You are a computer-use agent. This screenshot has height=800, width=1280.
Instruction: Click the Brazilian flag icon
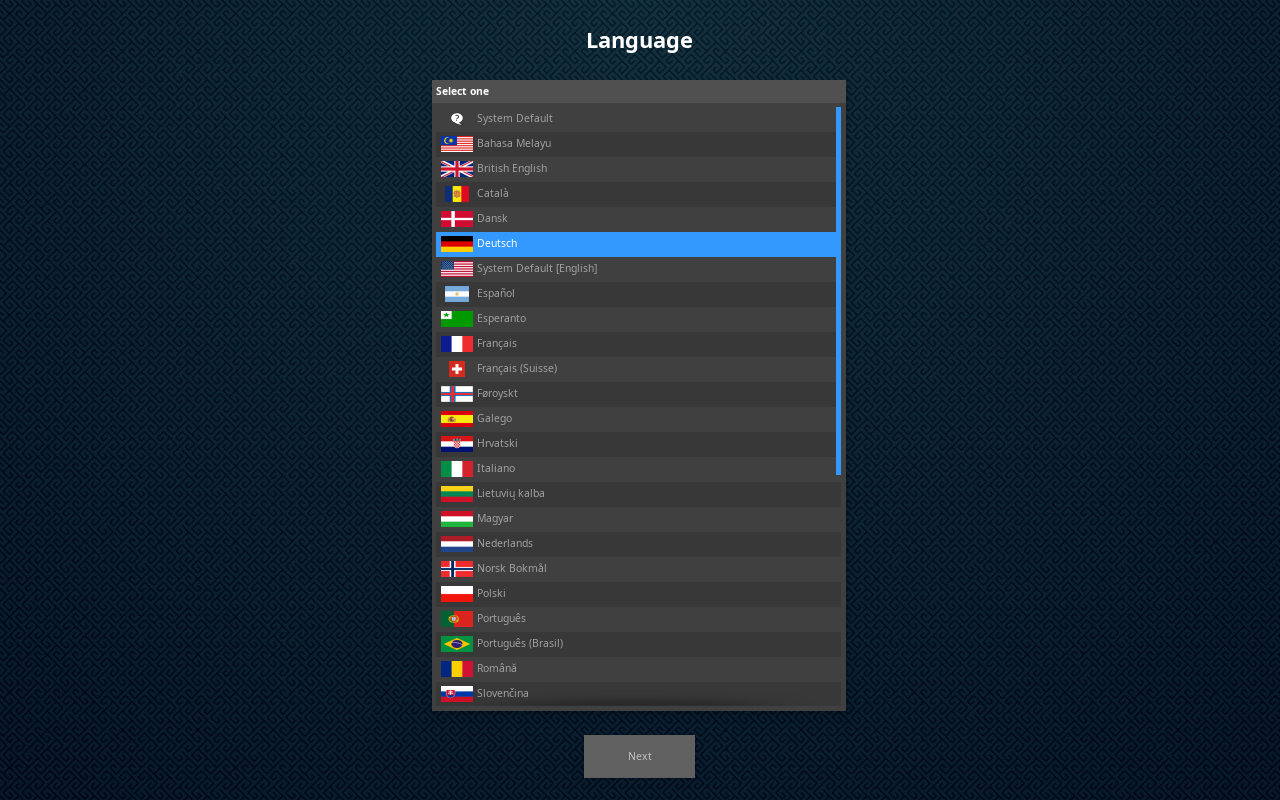(x=457, y=643)
